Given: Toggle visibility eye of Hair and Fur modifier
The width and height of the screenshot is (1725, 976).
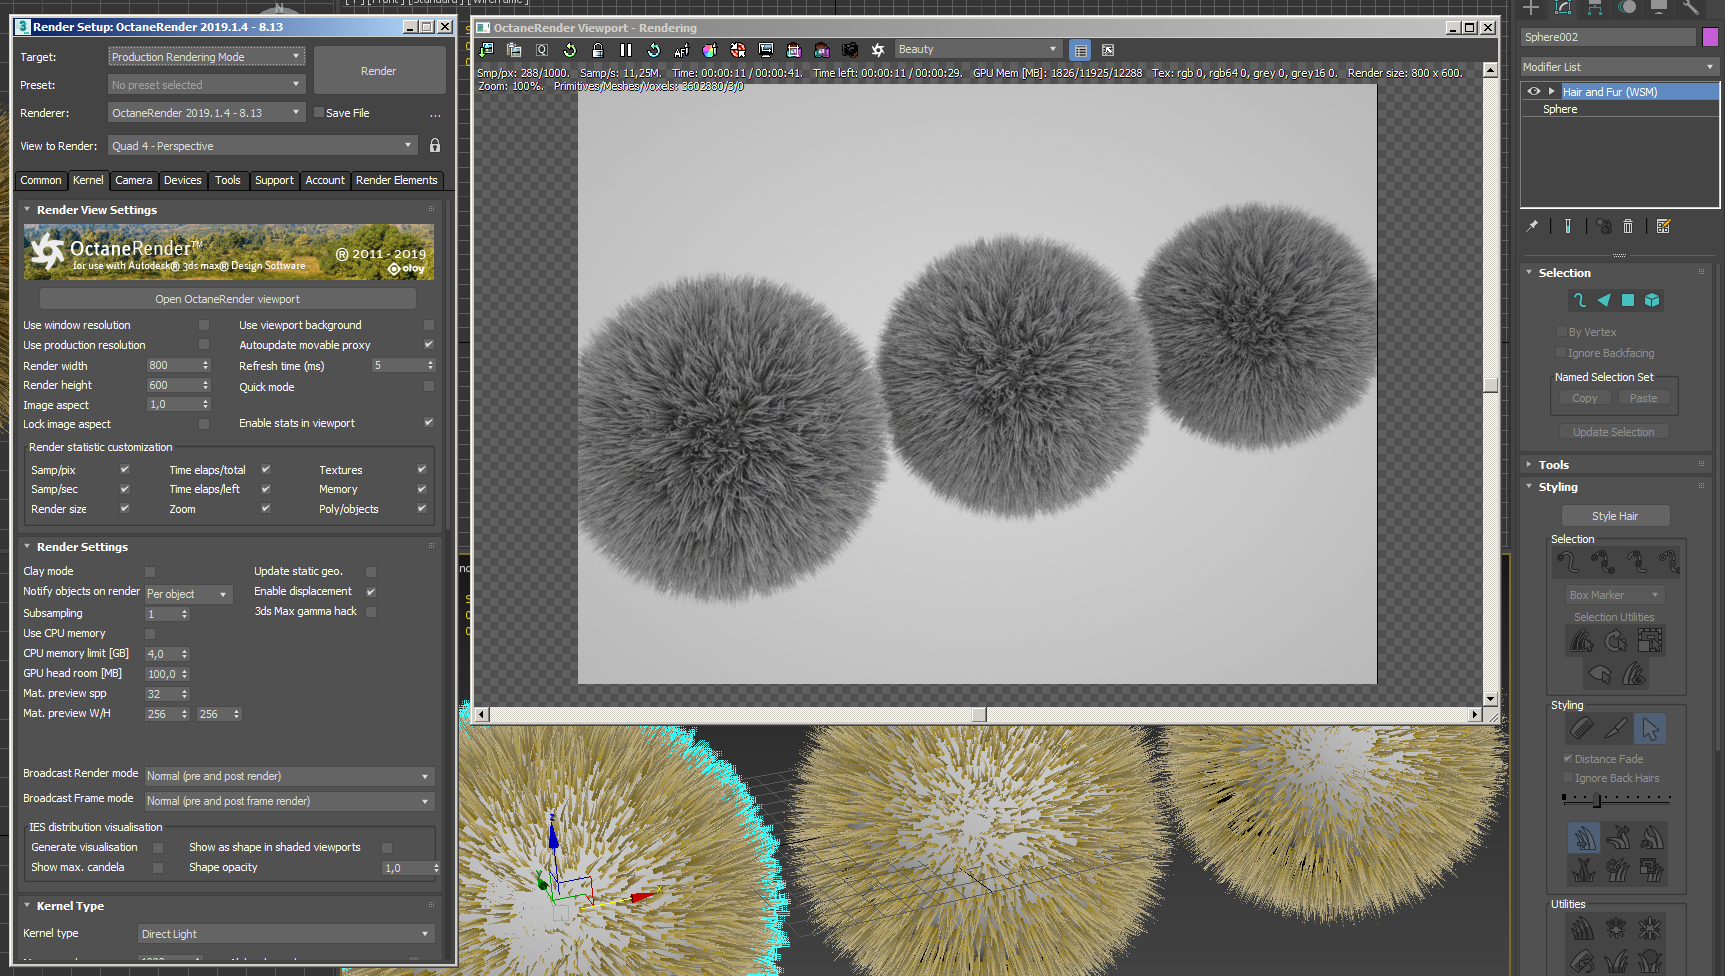Looking at the screenshot, I should tap(1533, 91).
